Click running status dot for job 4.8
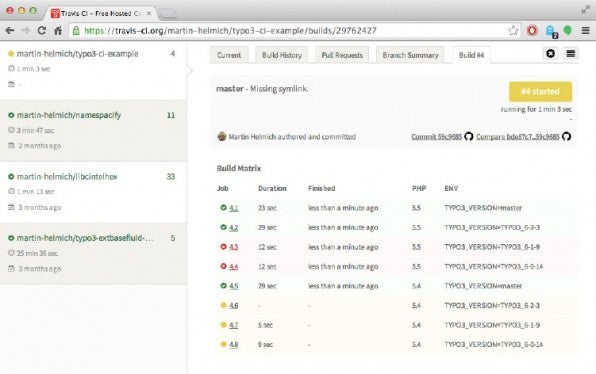 pyautogui.click(x=224, y=344)
